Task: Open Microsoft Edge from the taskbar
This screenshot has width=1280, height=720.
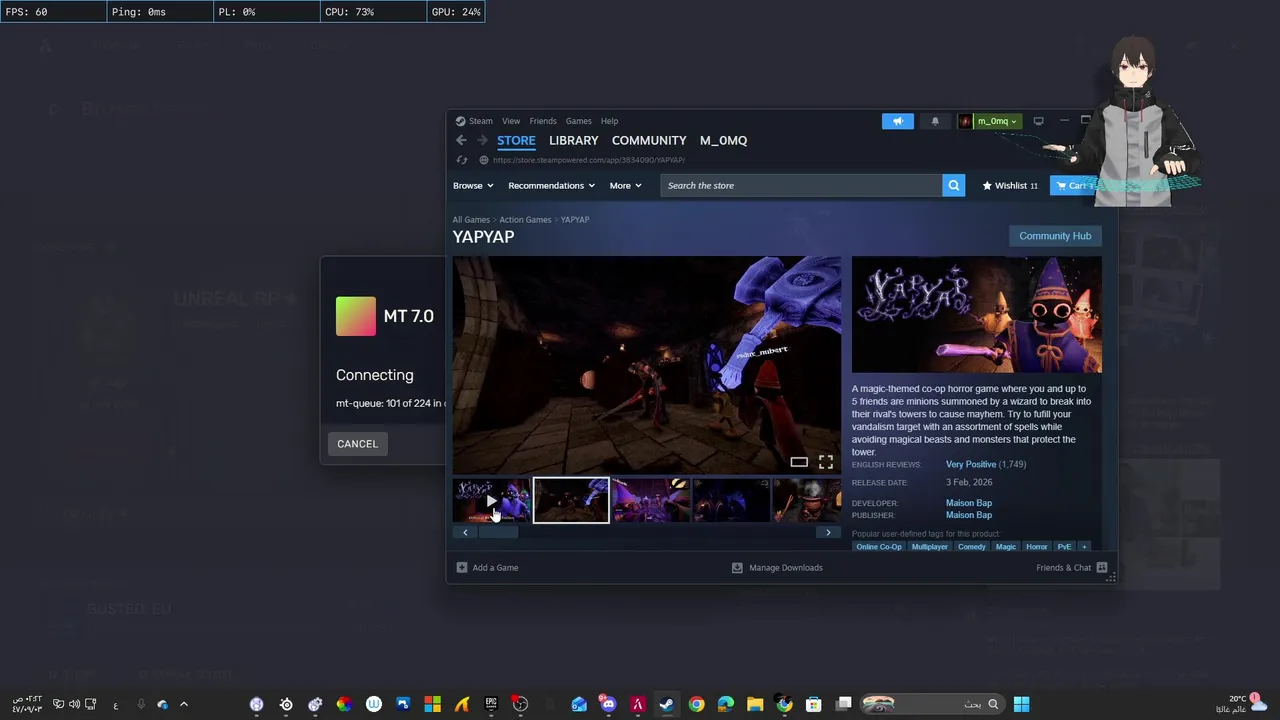Action: click(725, 704)
